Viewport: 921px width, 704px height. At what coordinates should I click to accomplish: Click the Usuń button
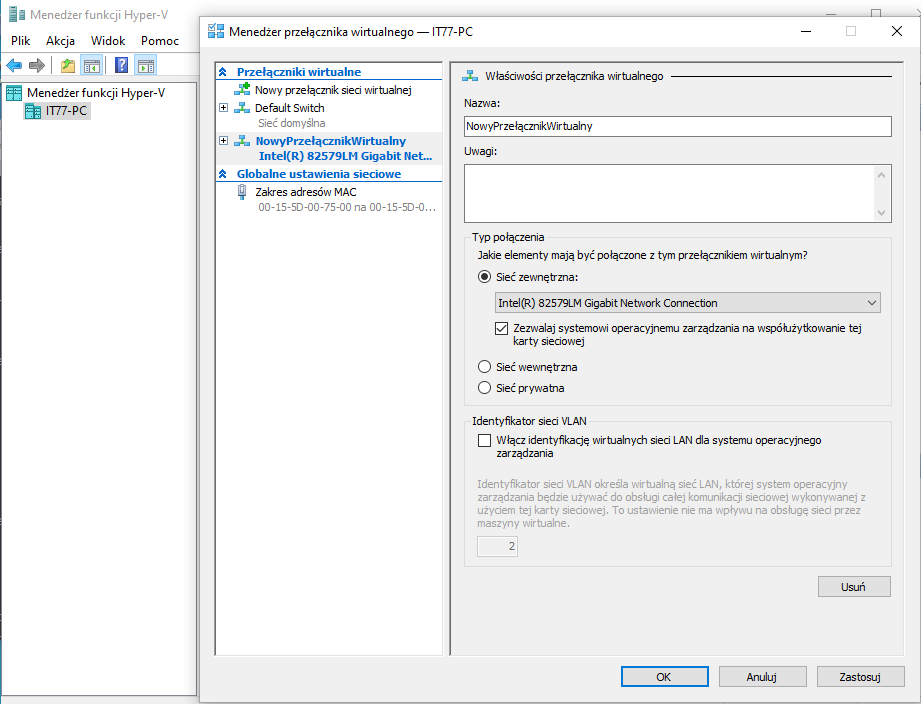point(853,586)
